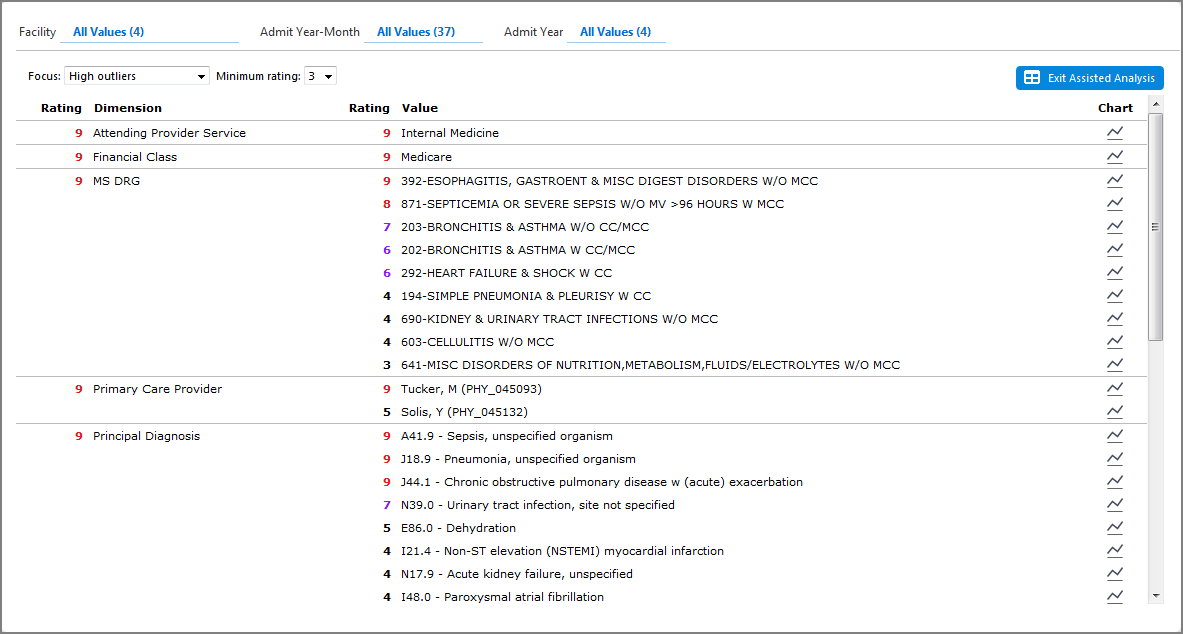The height and width of the screenshot is (634, 1183).
Task: Open chart for 871-SEPTICEMIA severe sepsis row
Action: [1115, 203]
